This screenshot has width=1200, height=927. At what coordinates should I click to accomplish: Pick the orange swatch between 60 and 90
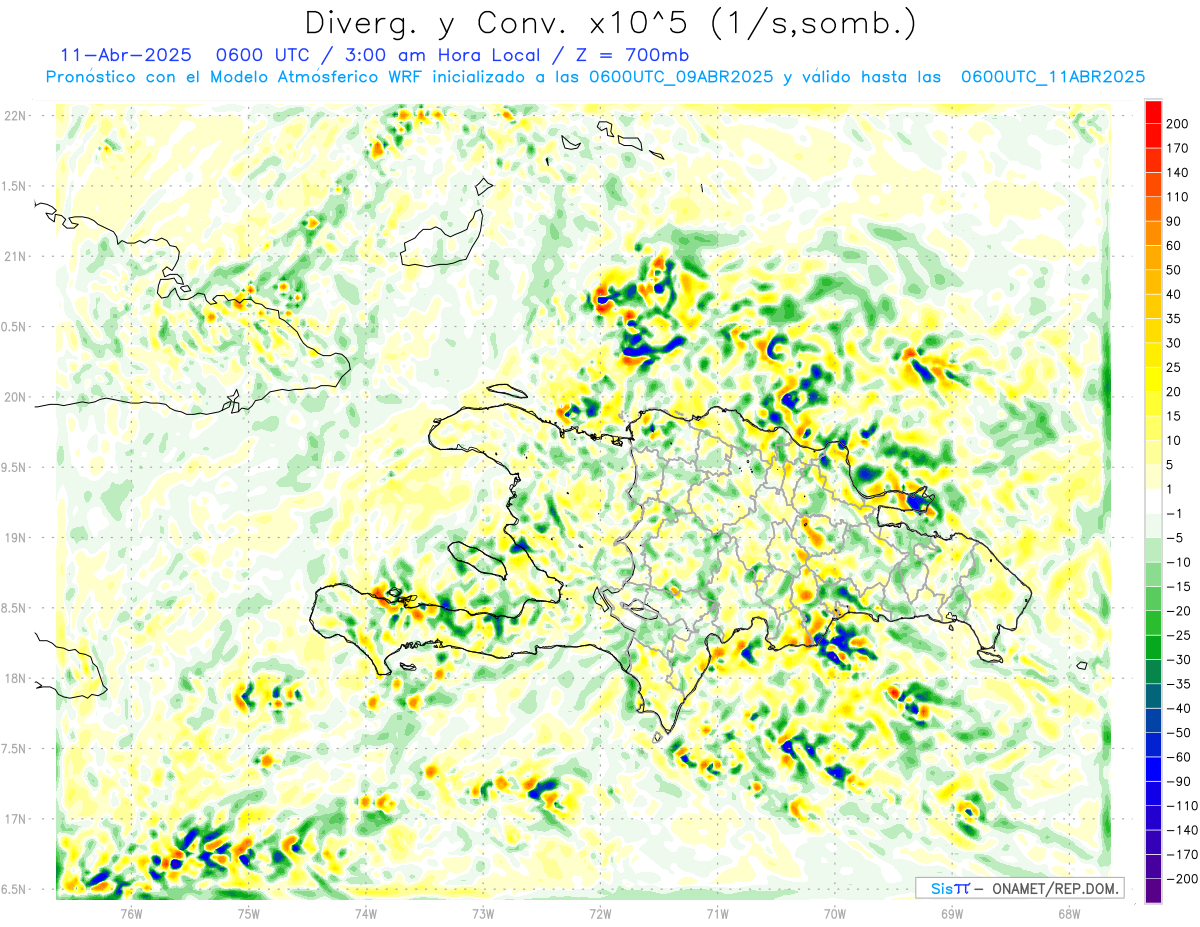click(x=1153, y=234)
